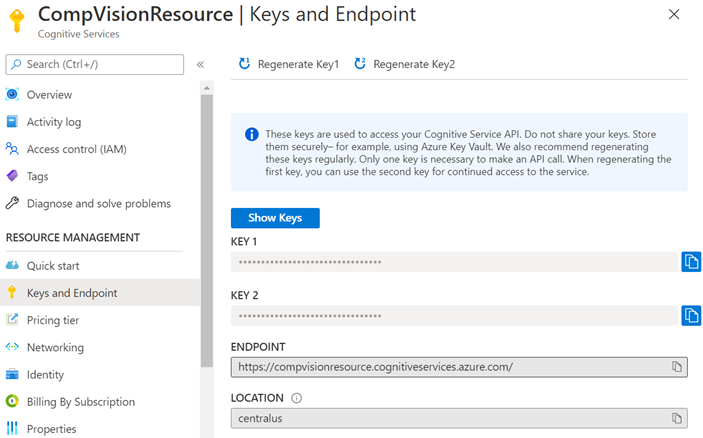Click the blue info icon in notice banner

point(252,134)
